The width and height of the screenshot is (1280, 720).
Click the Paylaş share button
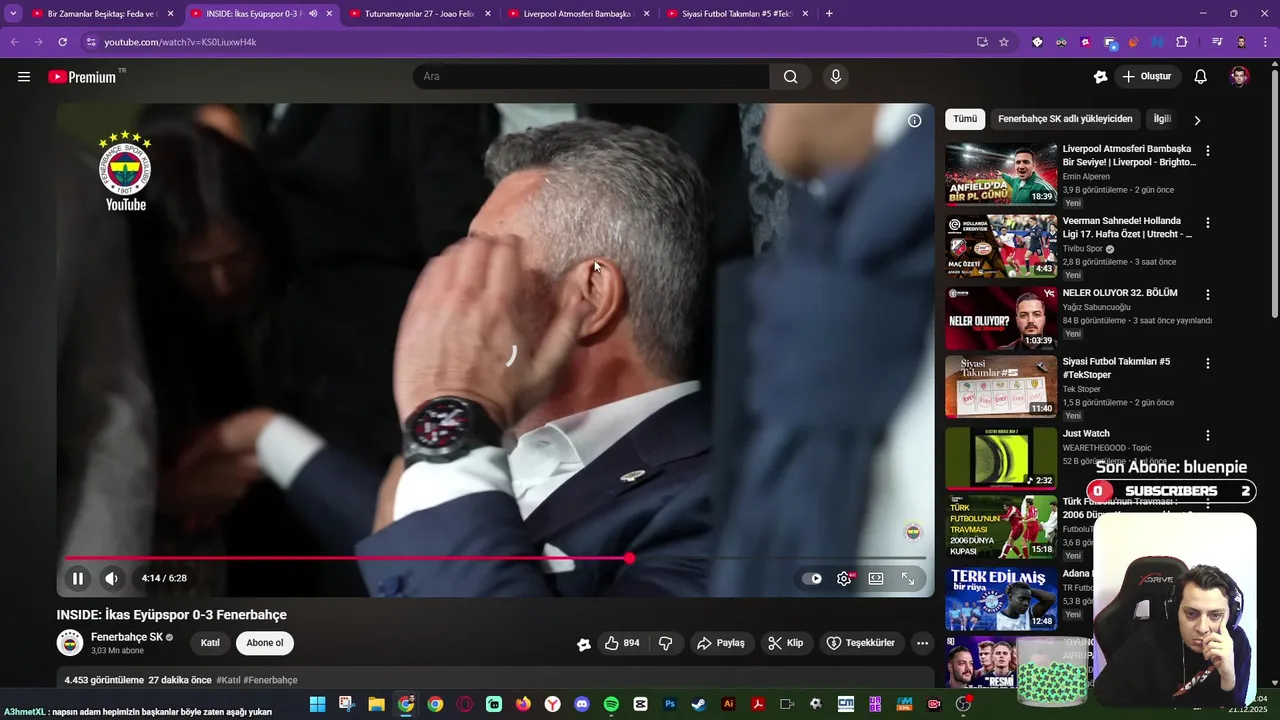click(x=721, y=643)
